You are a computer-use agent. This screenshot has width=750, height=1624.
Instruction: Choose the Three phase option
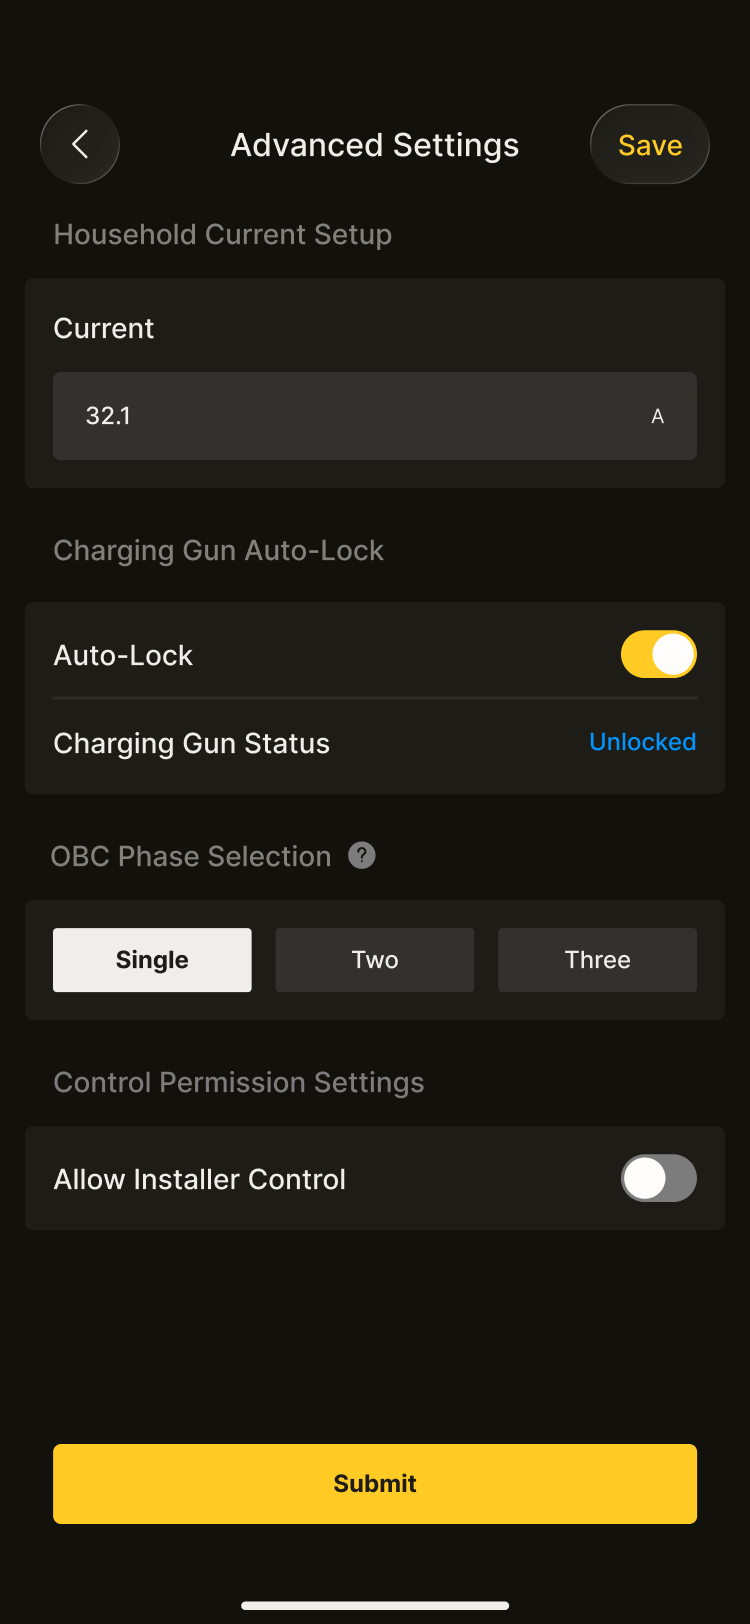point(597,960)
